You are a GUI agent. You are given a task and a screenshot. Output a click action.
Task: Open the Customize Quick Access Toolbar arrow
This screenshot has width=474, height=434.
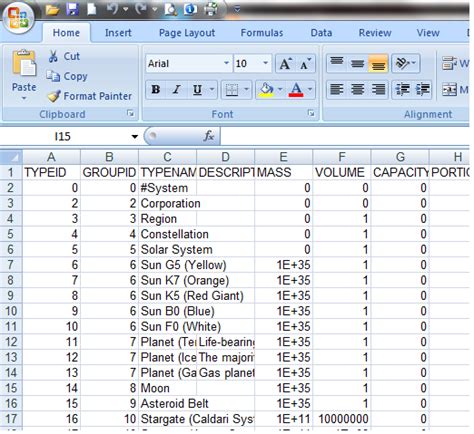pyautogui.click(x=237, y=9)
